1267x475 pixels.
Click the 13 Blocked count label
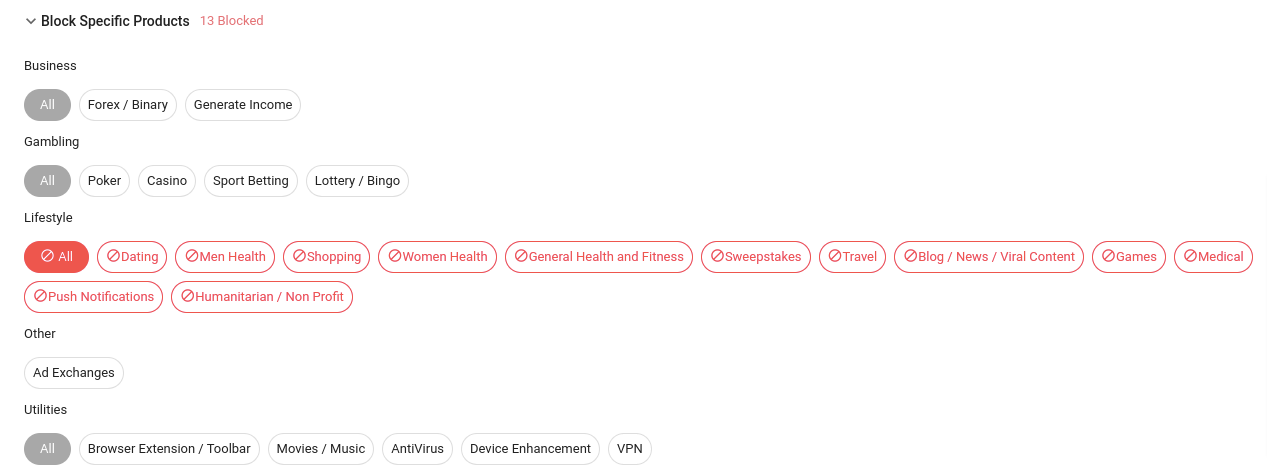tap(231, 21)
